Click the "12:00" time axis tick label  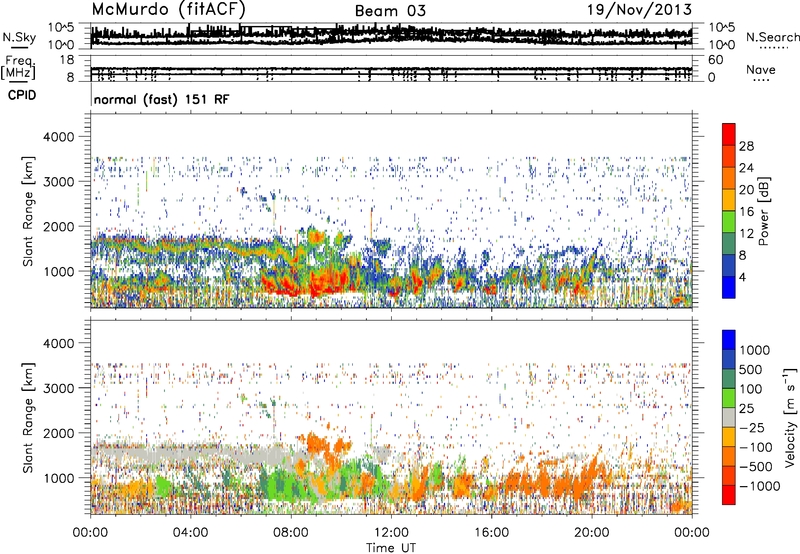pos(391,533)
